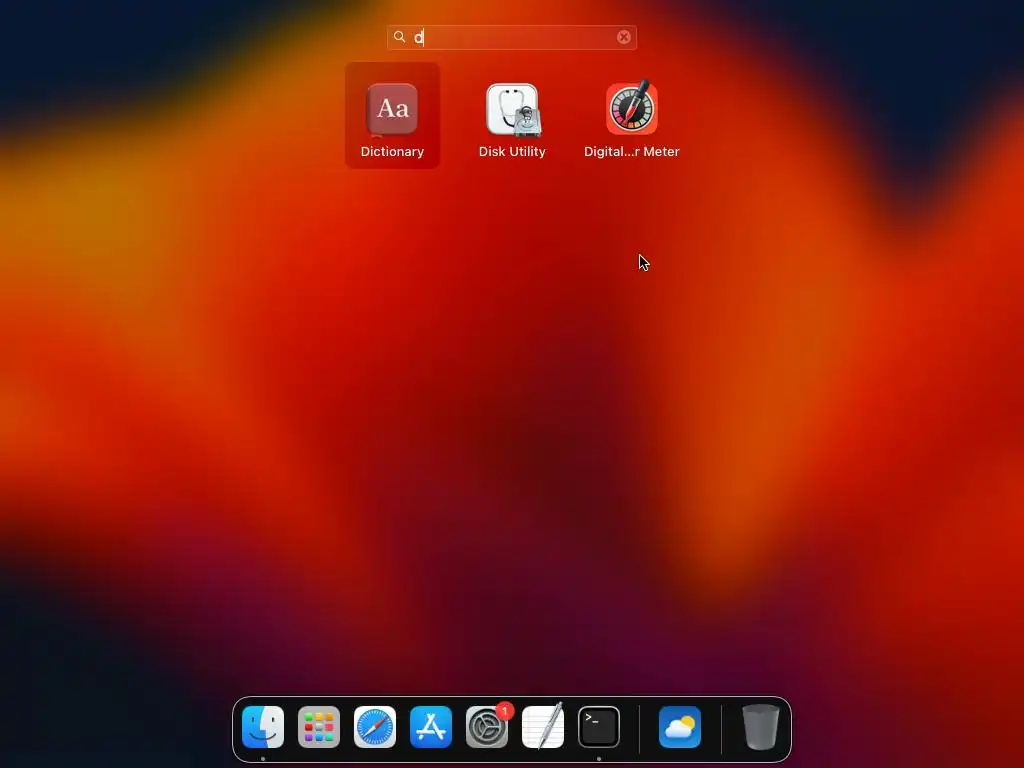Launch Disk Utility from search results
The height and width of the screenshot is (768, 1024).
(512, 110)
